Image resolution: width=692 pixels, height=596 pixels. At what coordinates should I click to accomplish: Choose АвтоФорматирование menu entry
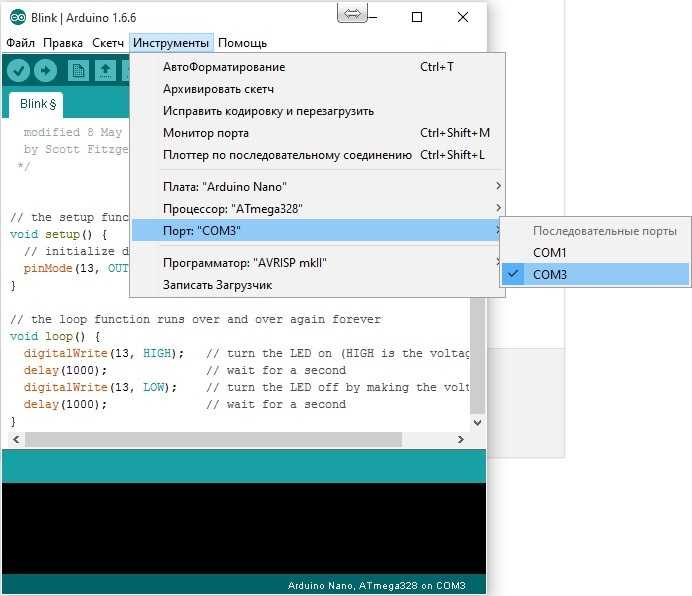point(317,67)
